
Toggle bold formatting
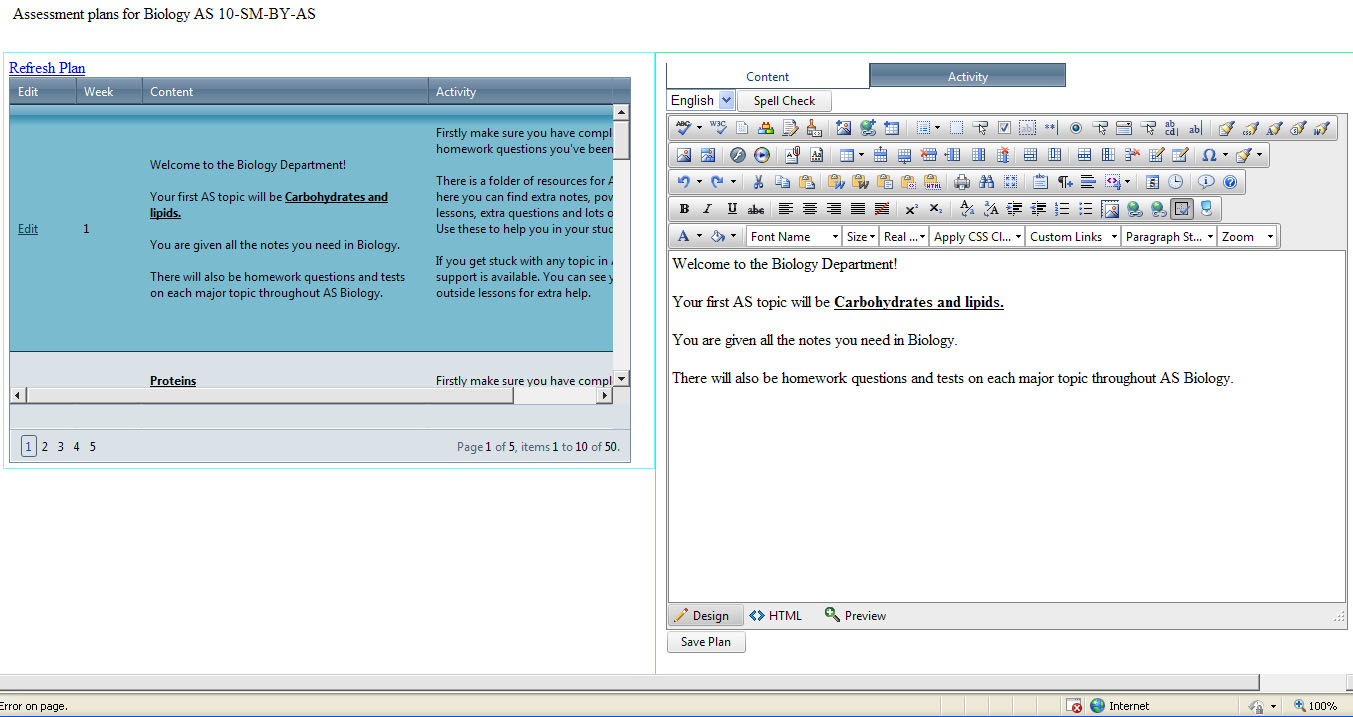684,209
